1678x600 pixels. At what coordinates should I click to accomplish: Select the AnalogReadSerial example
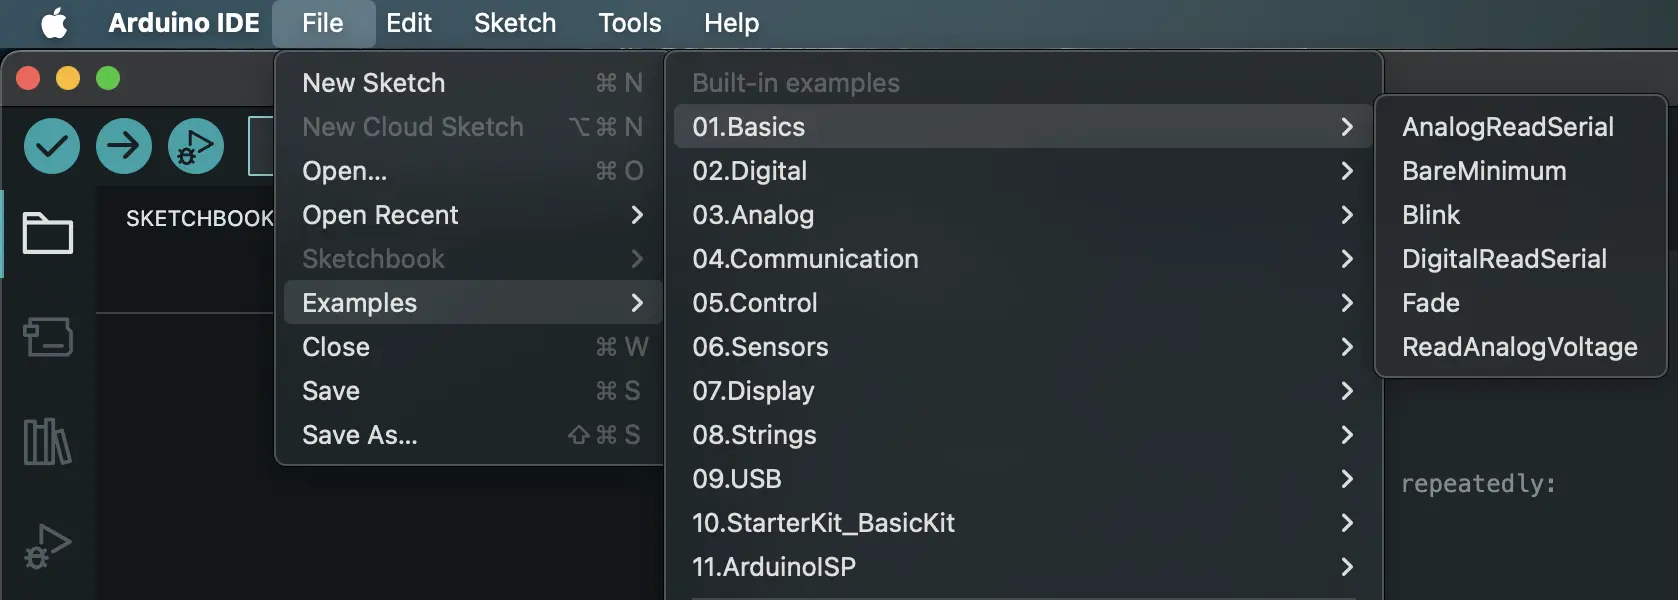pyautogui.click(x=1508, y=126)
